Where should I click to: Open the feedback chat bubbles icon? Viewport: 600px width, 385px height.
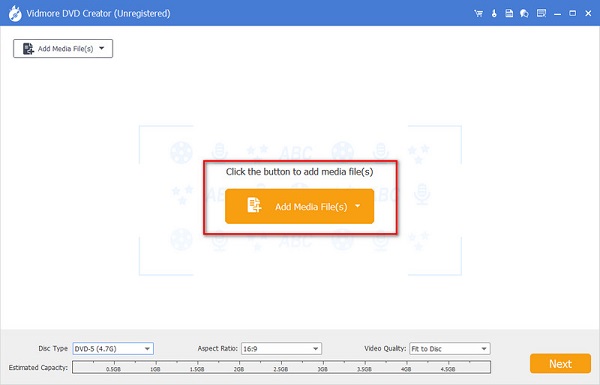pos(524,14)
